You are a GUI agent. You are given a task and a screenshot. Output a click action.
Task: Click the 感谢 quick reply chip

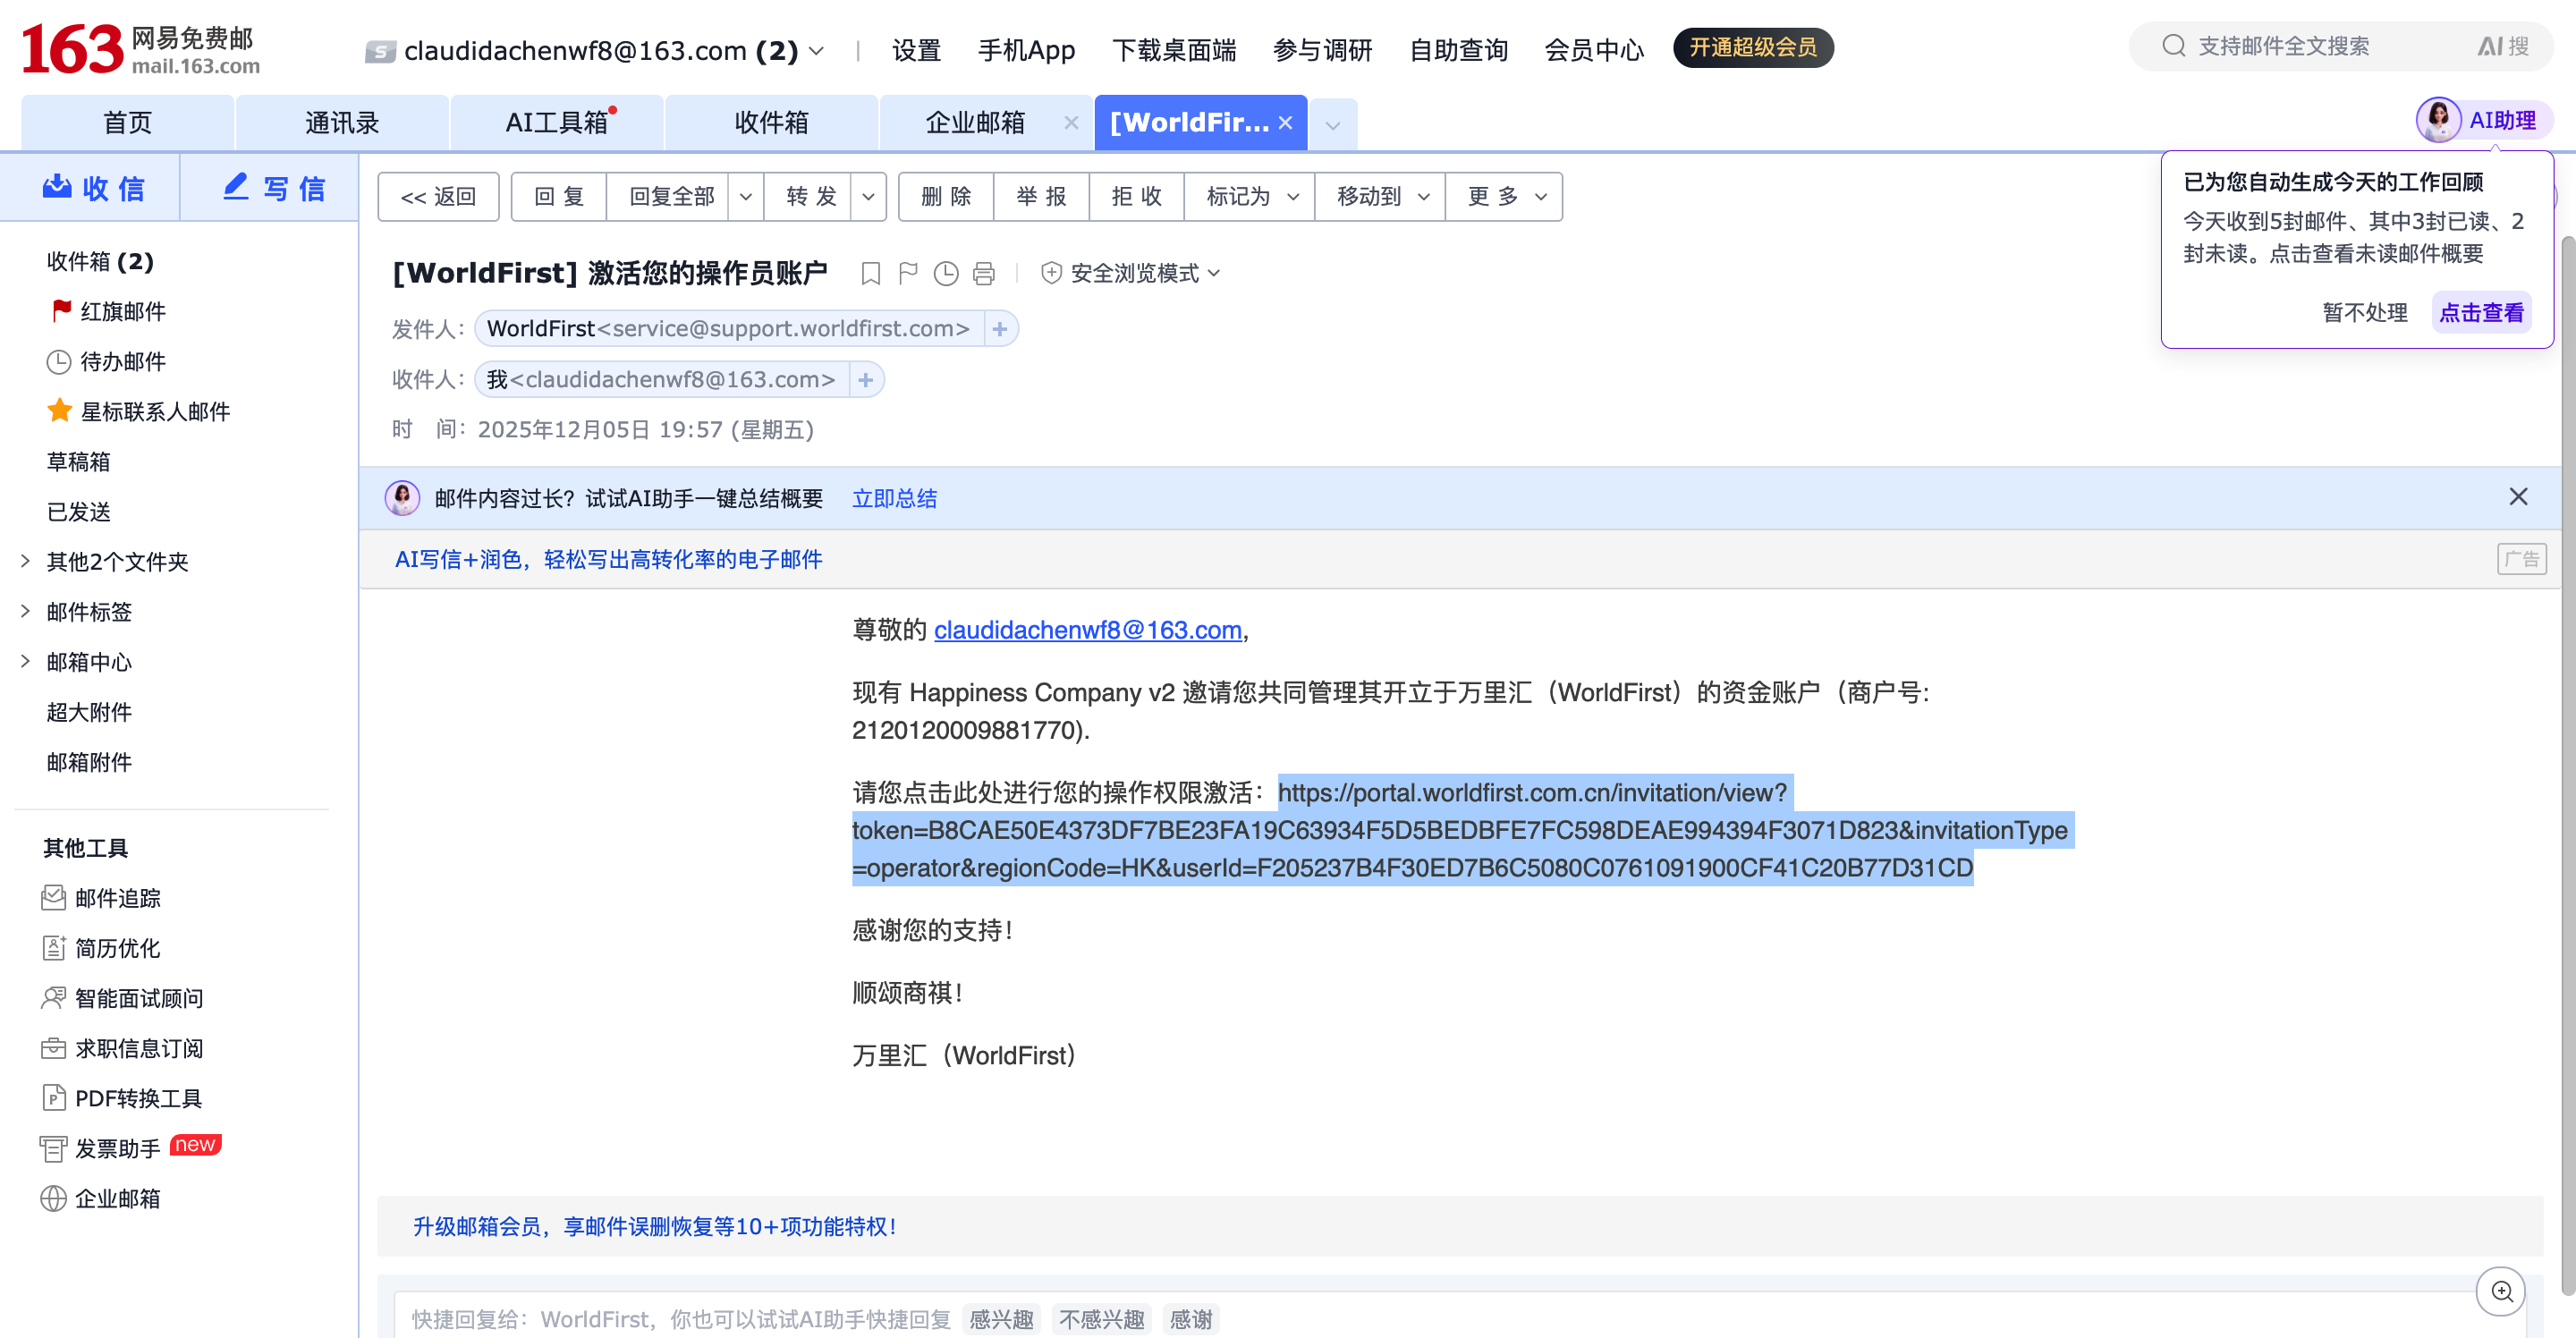click(1190, 1319)
